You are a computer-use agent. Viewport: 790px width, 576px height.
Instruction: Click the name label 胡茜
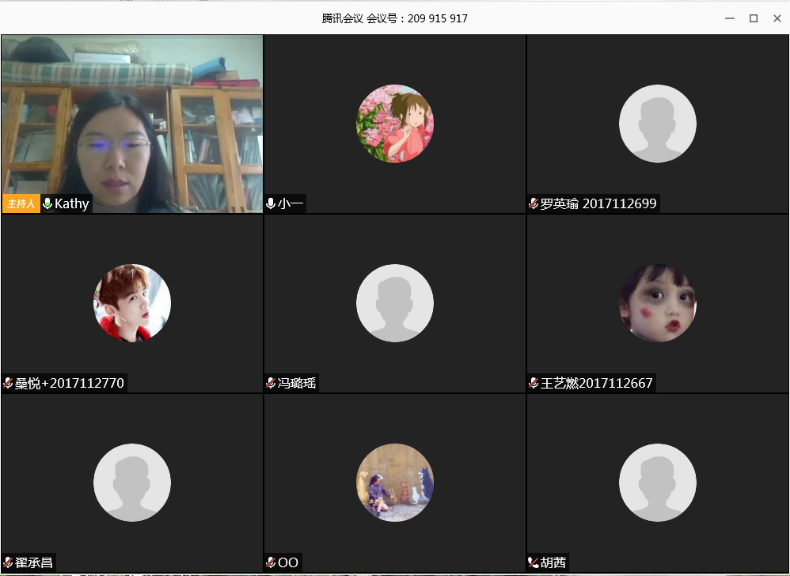[x=553, y=562]
